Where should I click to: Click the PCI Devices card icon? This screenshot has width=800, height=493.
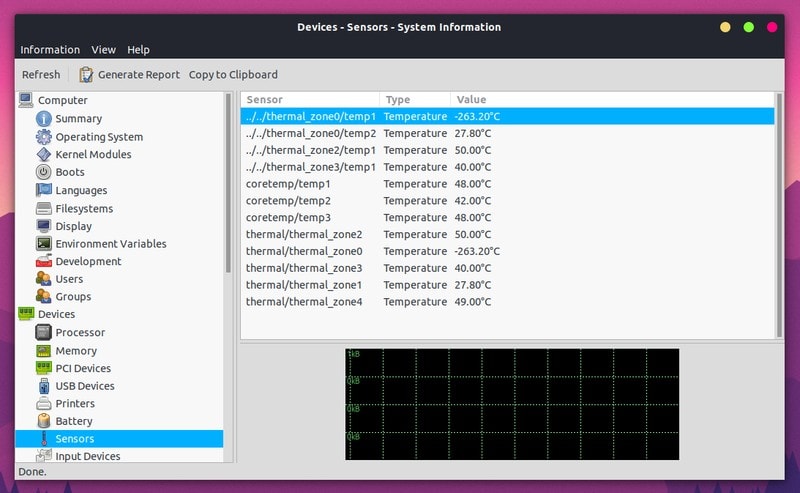pos(44,368)
